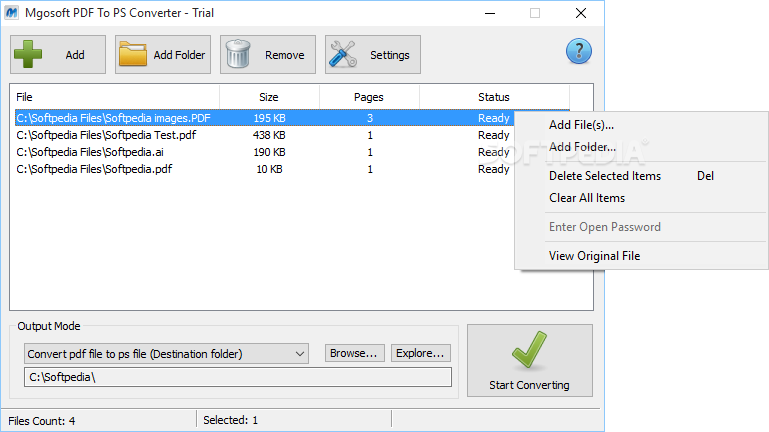
Task: Select Delete Selected Items menu entry
Action: click(641, 176)
